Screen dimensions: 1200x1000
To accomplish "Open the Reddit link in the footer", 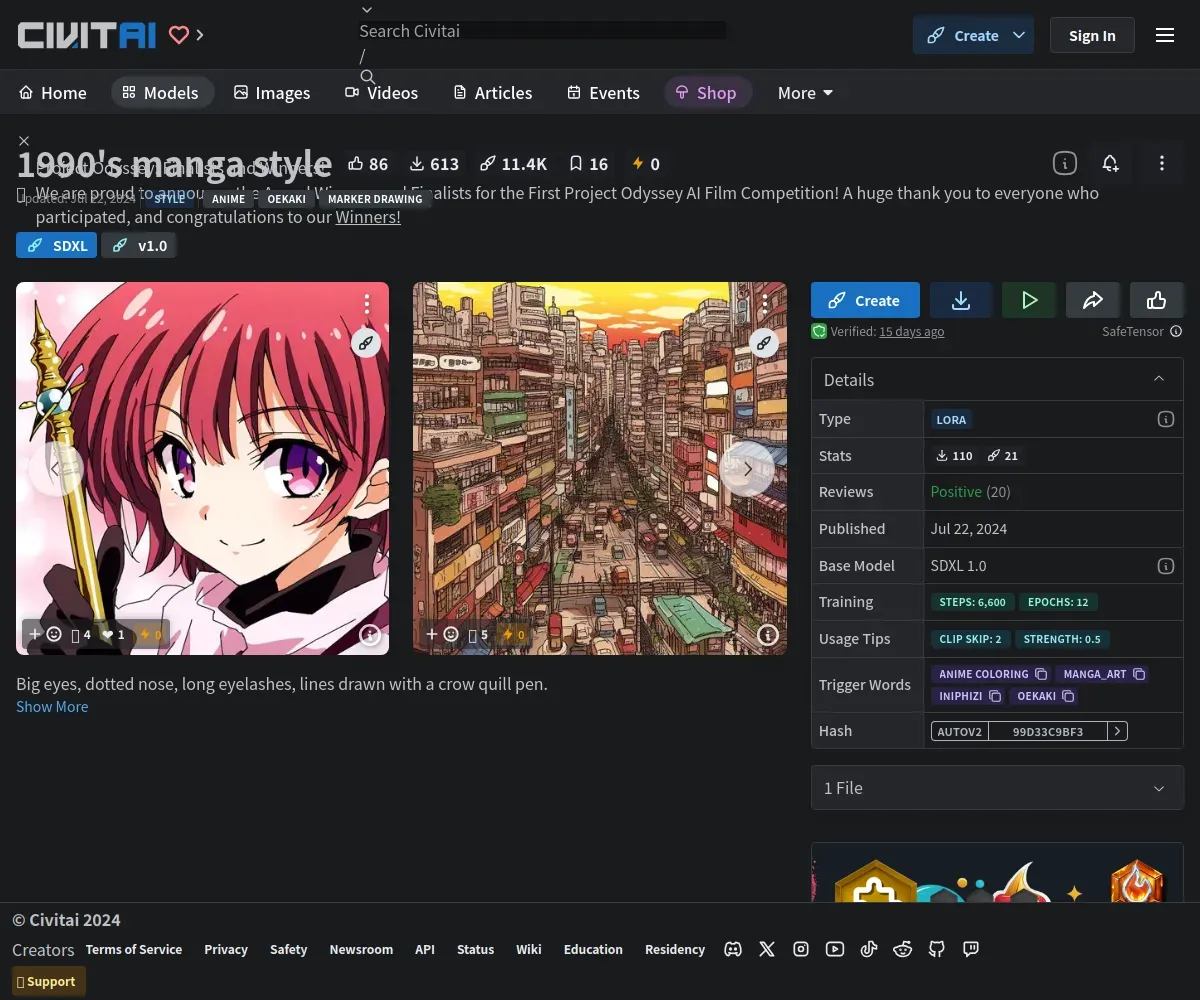I will (903, 949).
